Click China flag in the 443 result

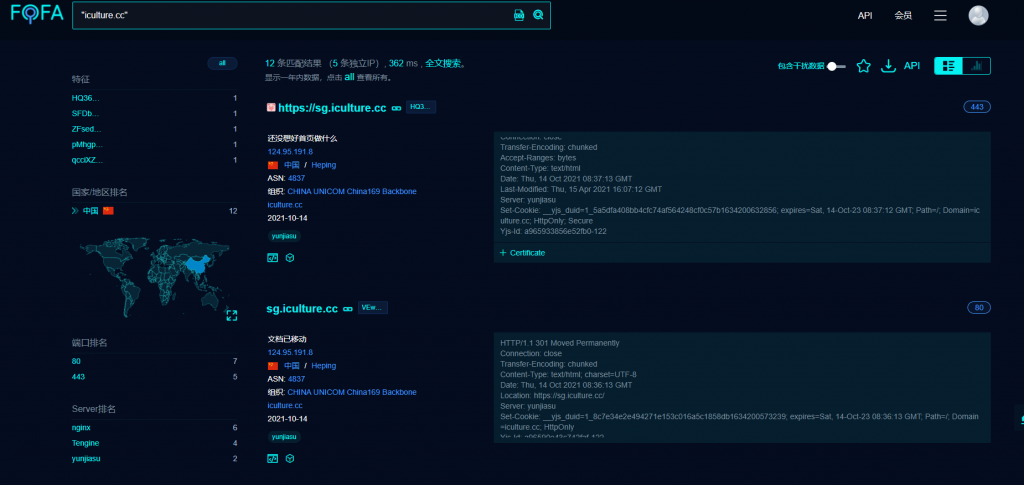click(x=273, y=165)
